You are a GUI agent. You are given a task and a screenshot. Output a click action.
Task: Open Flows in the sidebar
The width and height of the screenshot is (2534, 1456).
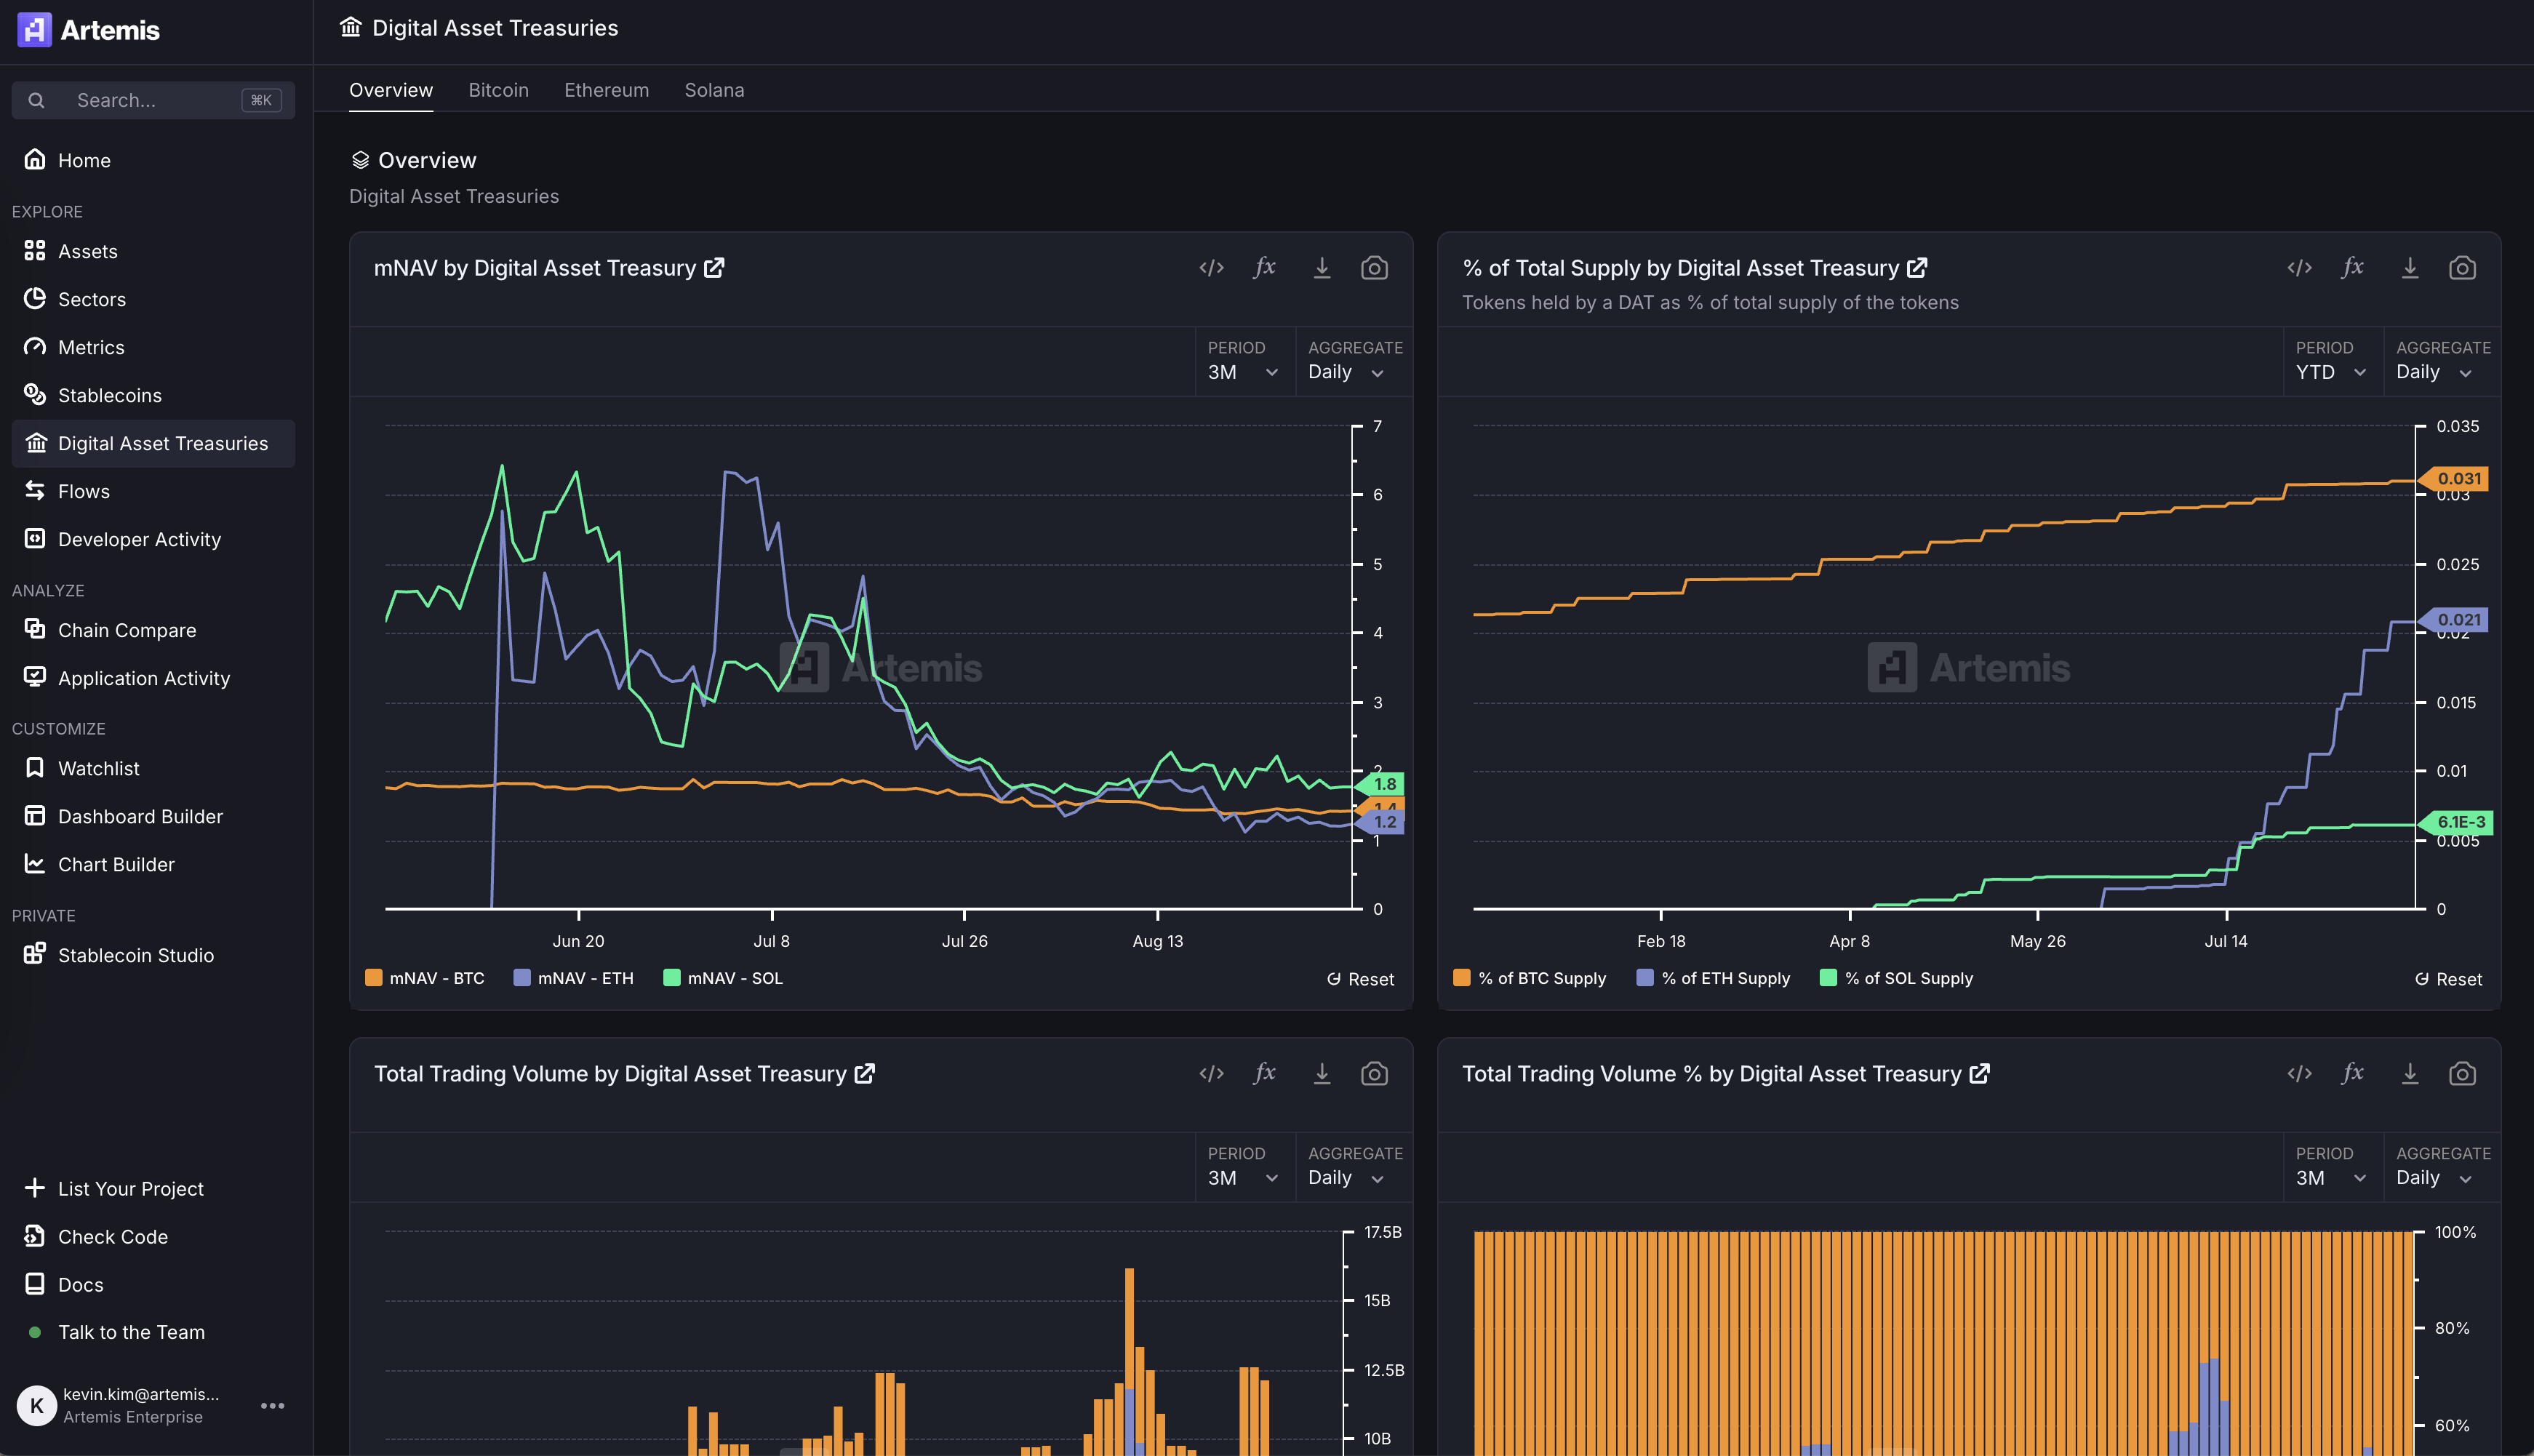[153, 491]
